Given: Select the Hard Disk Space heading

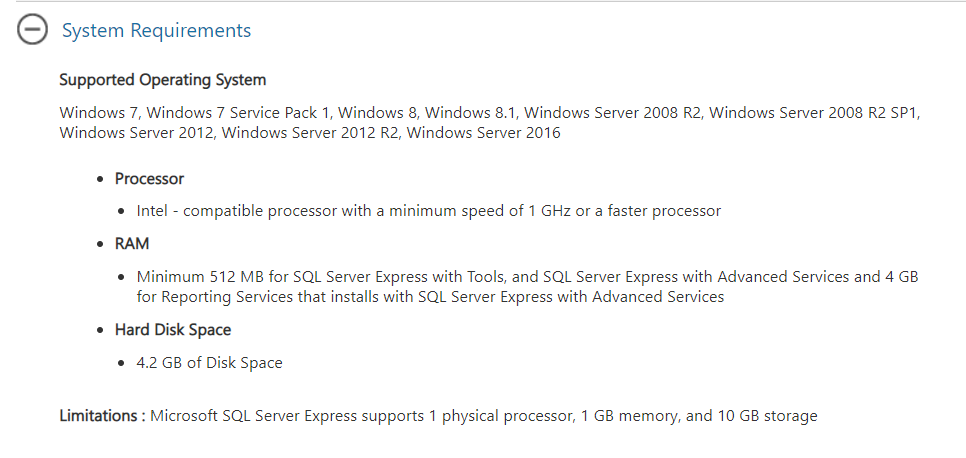Looking at the screenshot, I should 172,330.
